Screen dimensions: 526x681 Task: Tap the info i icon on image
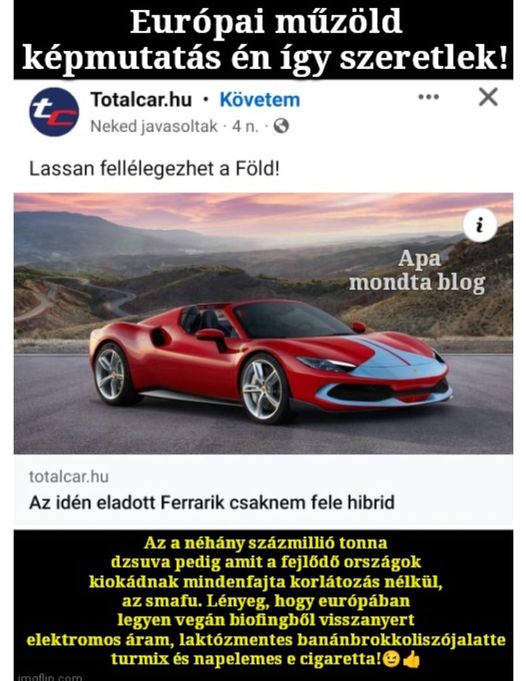[x=480, y=225]
